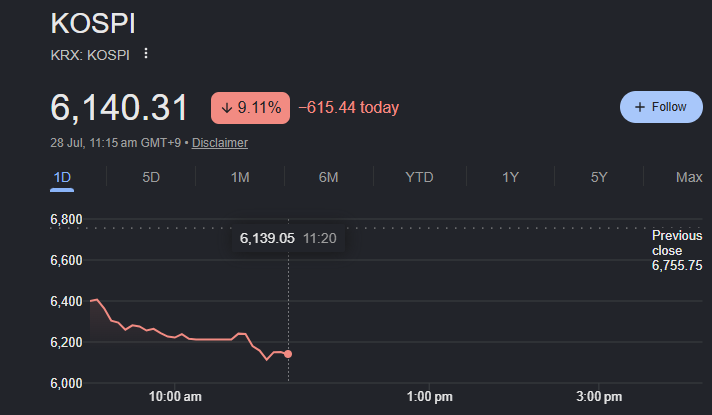Image resolution: width=712 pixels, height=415 pixels.
Task: Click the red 9.11% down badge
Action: coord(250,108)
